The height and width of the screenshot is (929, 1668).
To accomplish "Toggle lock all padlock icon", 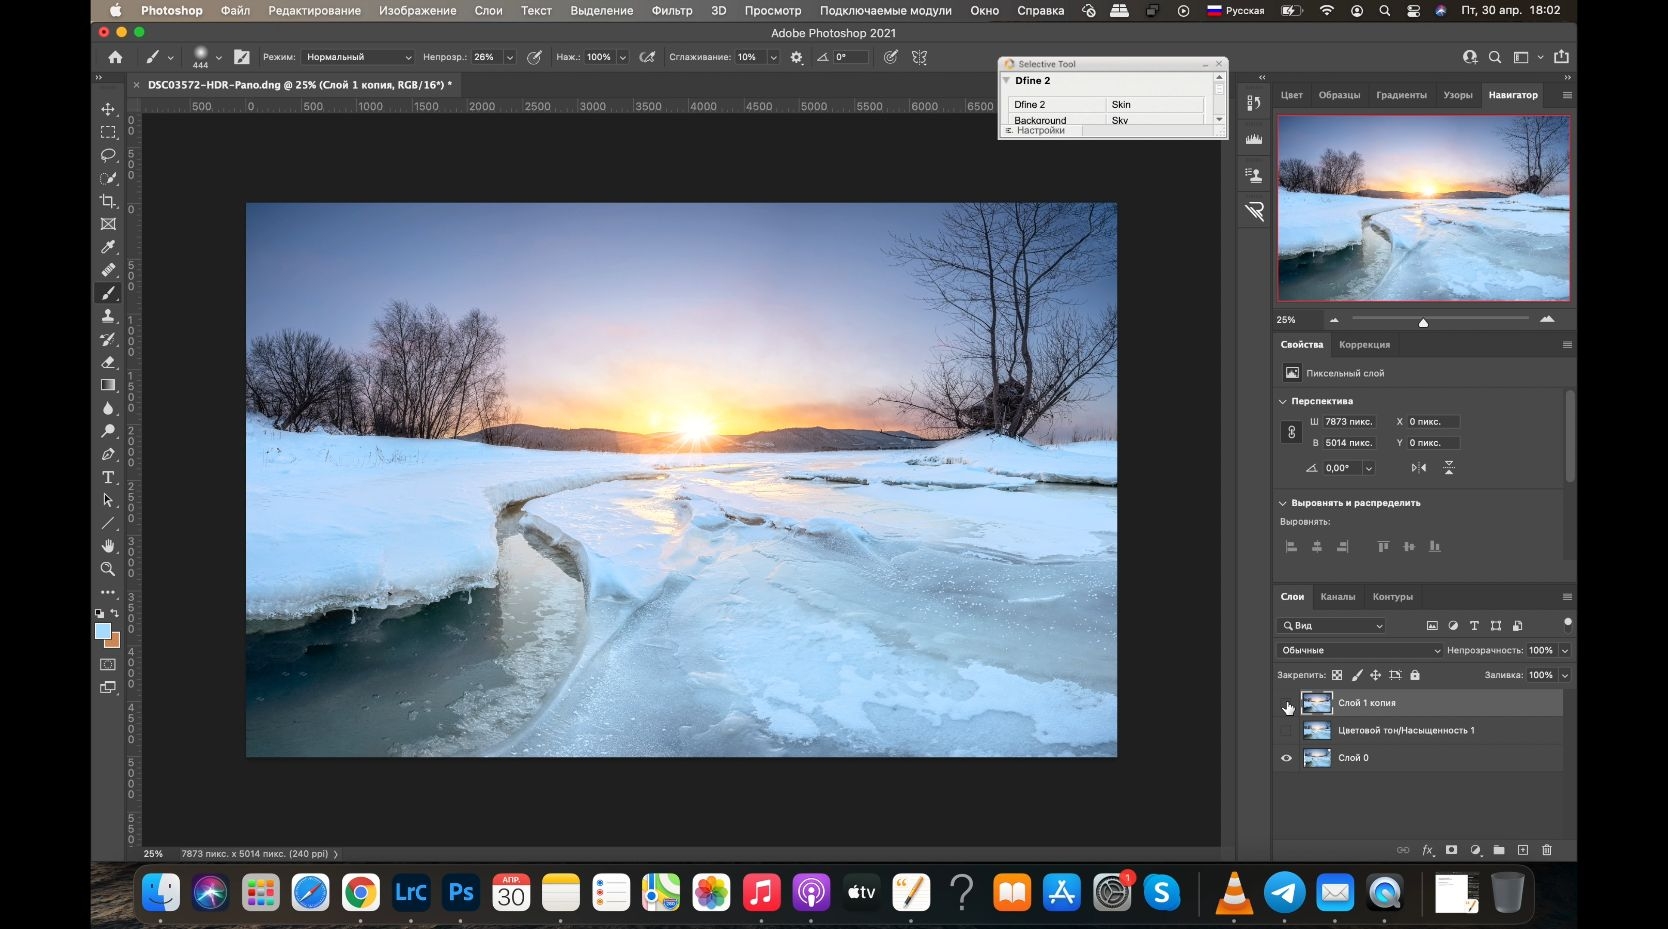I will [x=1415, y=675].
